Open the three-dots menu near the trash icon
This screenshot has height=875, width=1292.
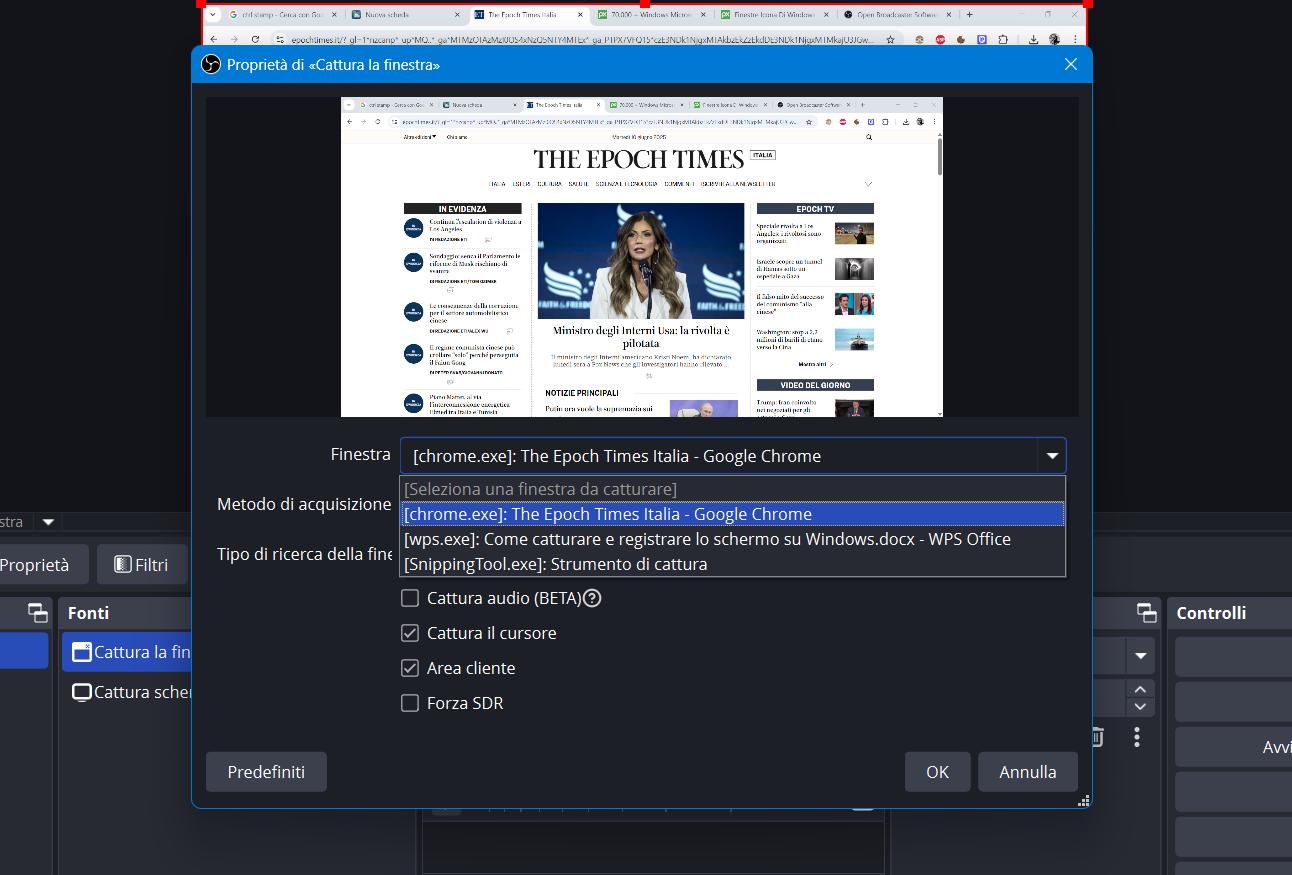pos(1137,737)
